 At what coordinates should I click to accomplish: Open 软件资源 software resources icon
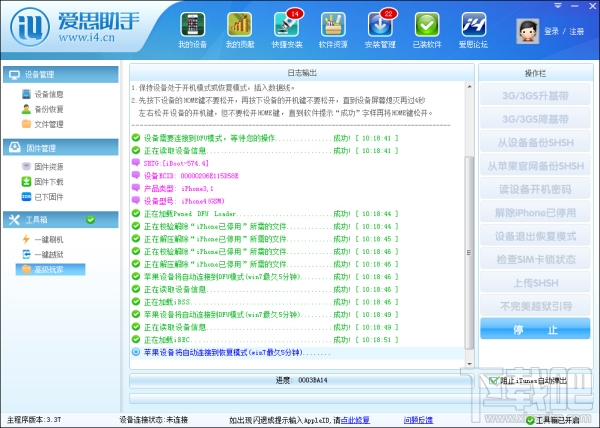(333, 31)
